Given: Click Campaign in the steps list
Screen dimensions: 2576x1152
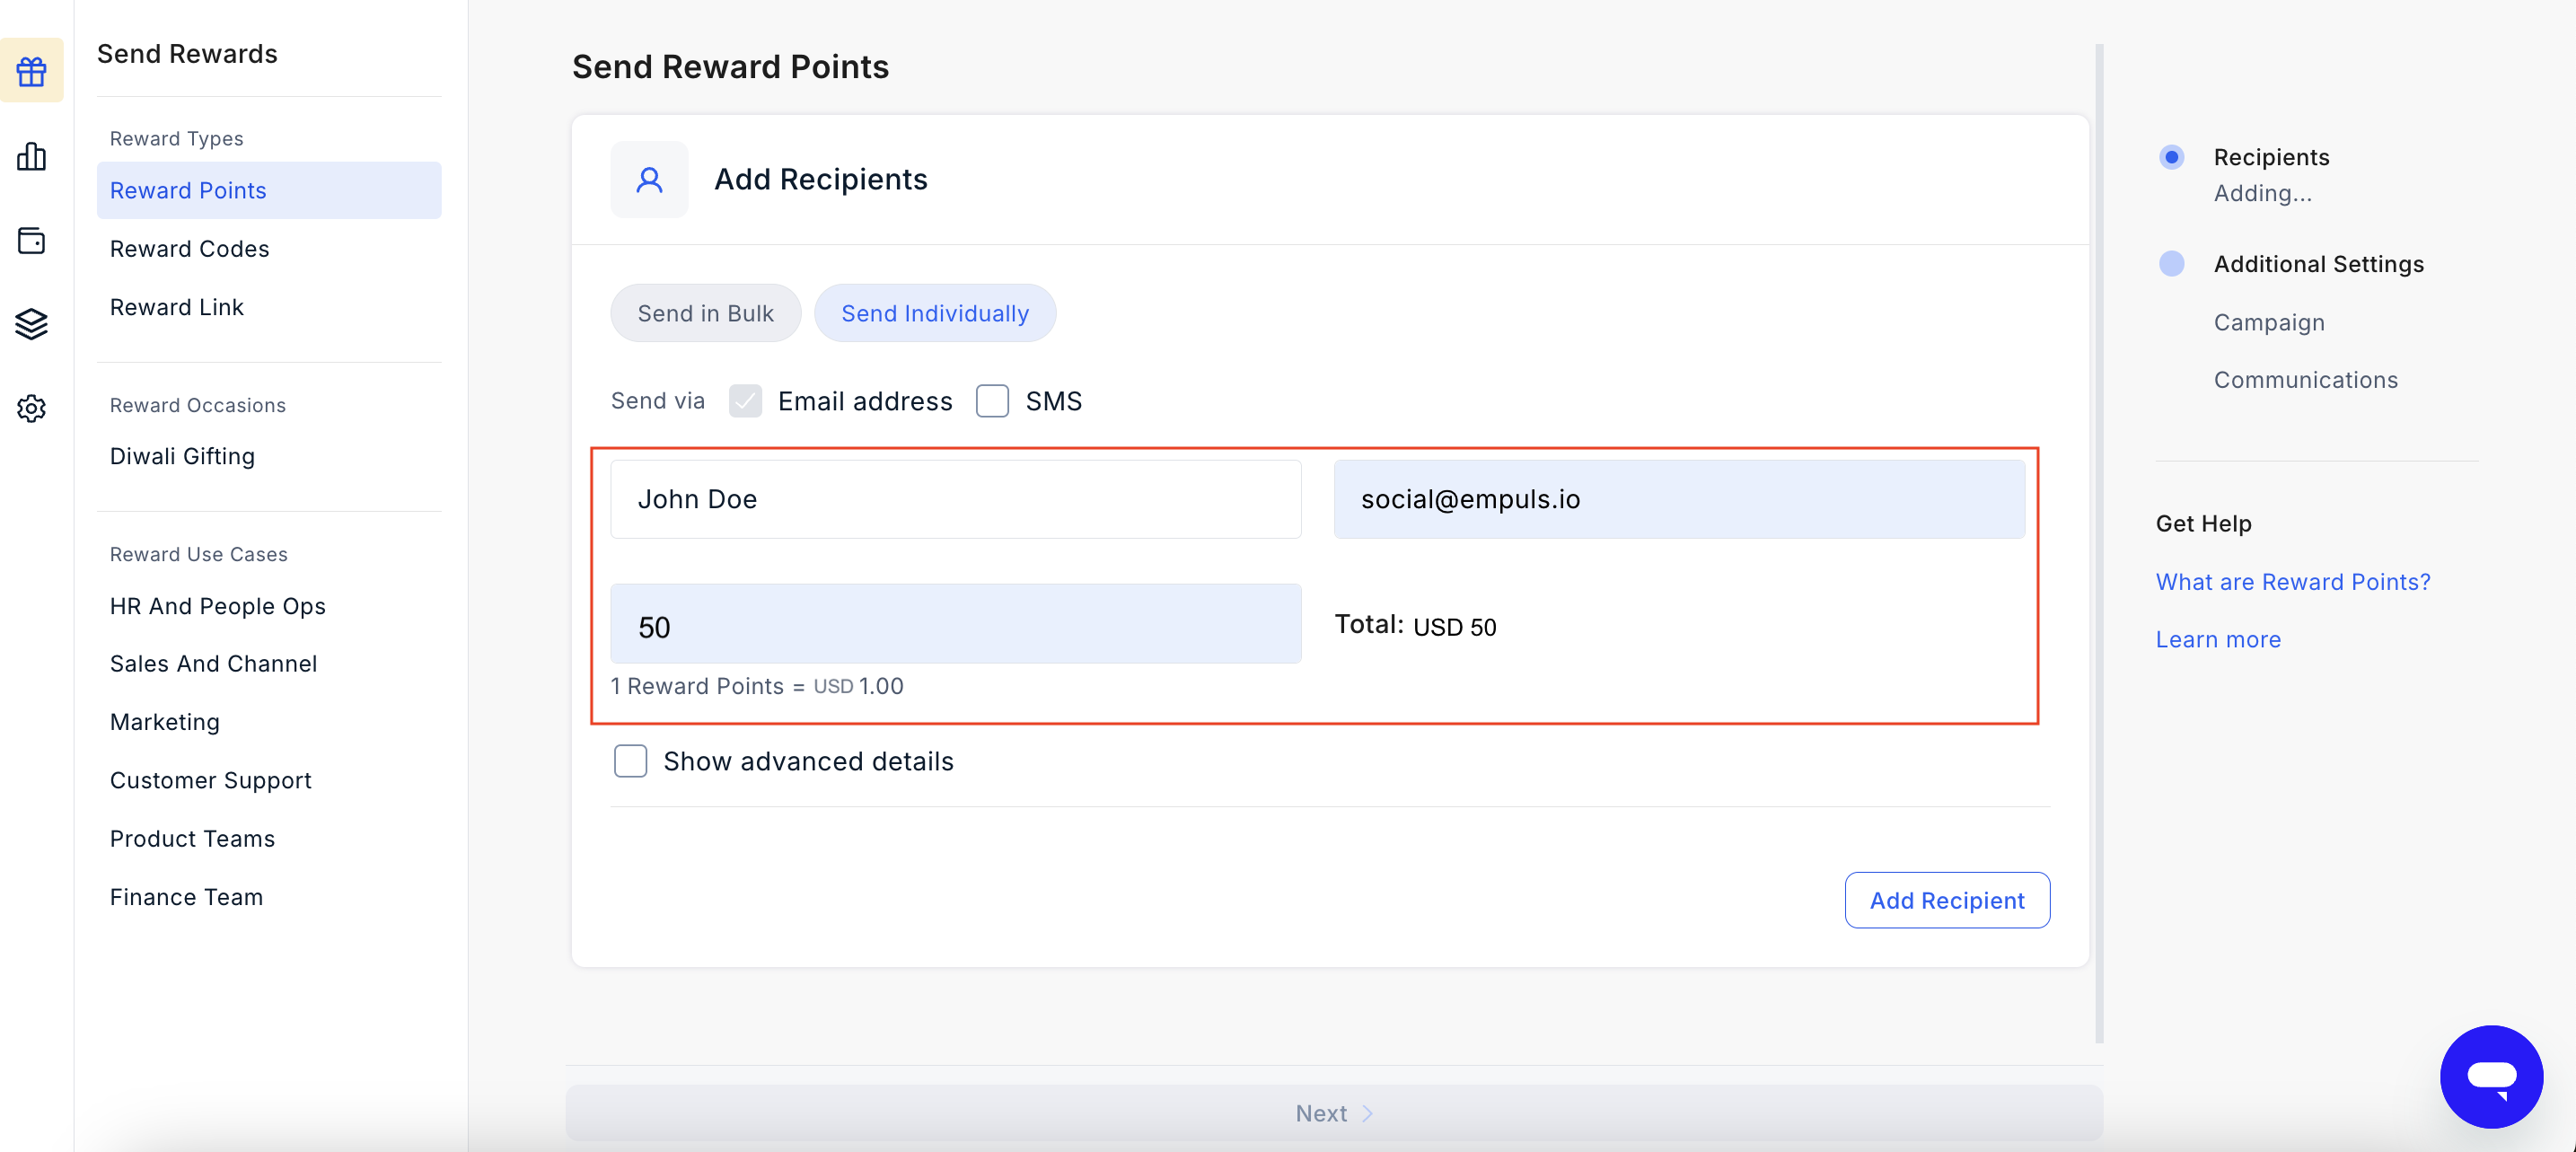Looking at the screenshot, I should pos(2268,323).
